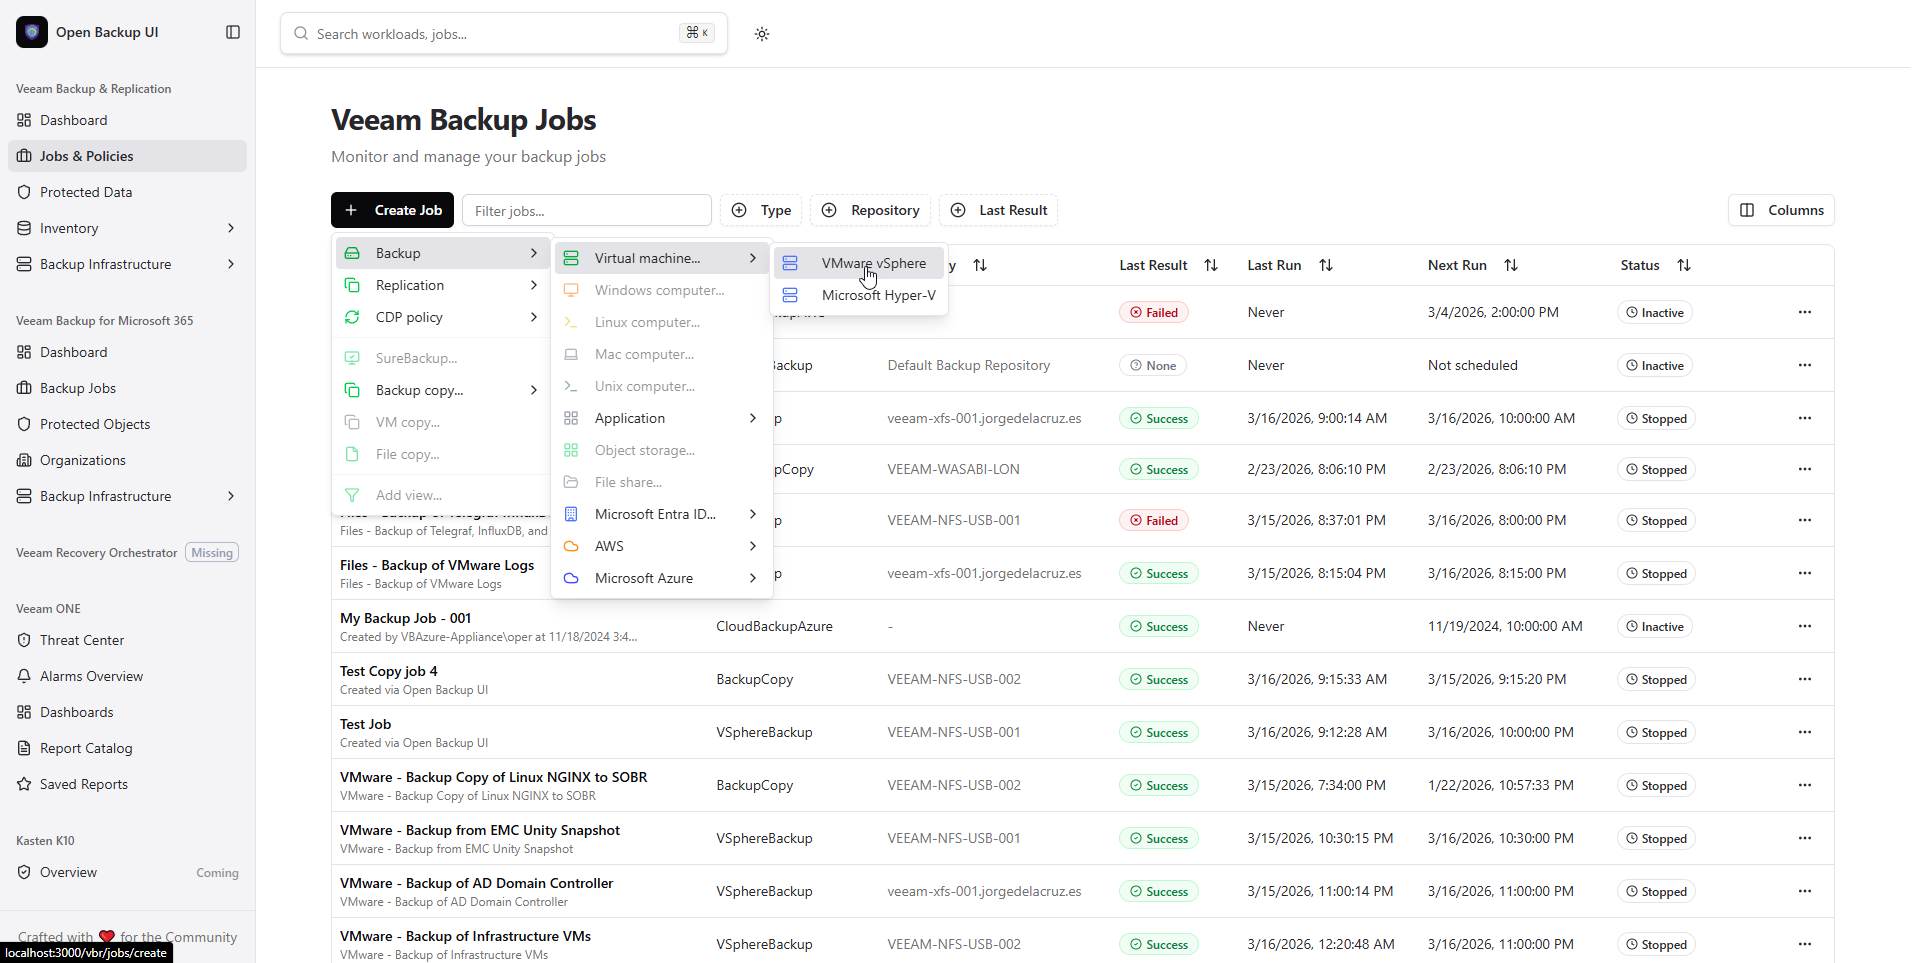Screen dimensions: 1920x963
Task: Click the Saved Reports star icon
Action: tap(24, 784)
